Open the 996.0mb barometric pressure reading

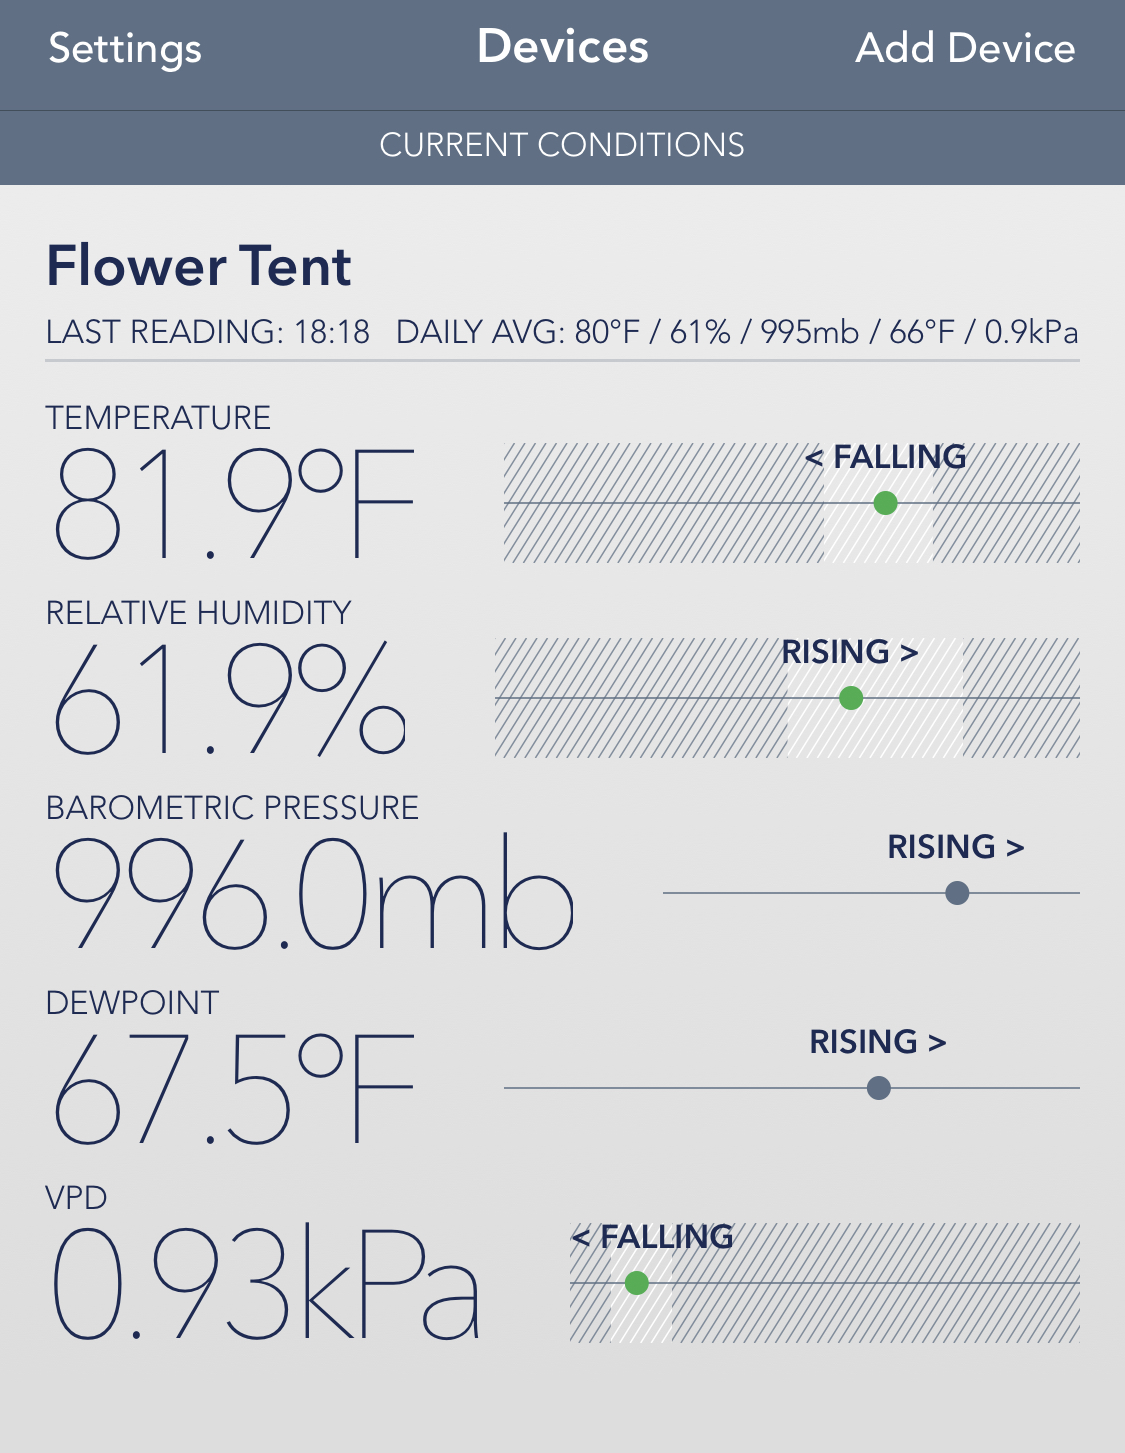pyautogui.click(x=313, y=894)
